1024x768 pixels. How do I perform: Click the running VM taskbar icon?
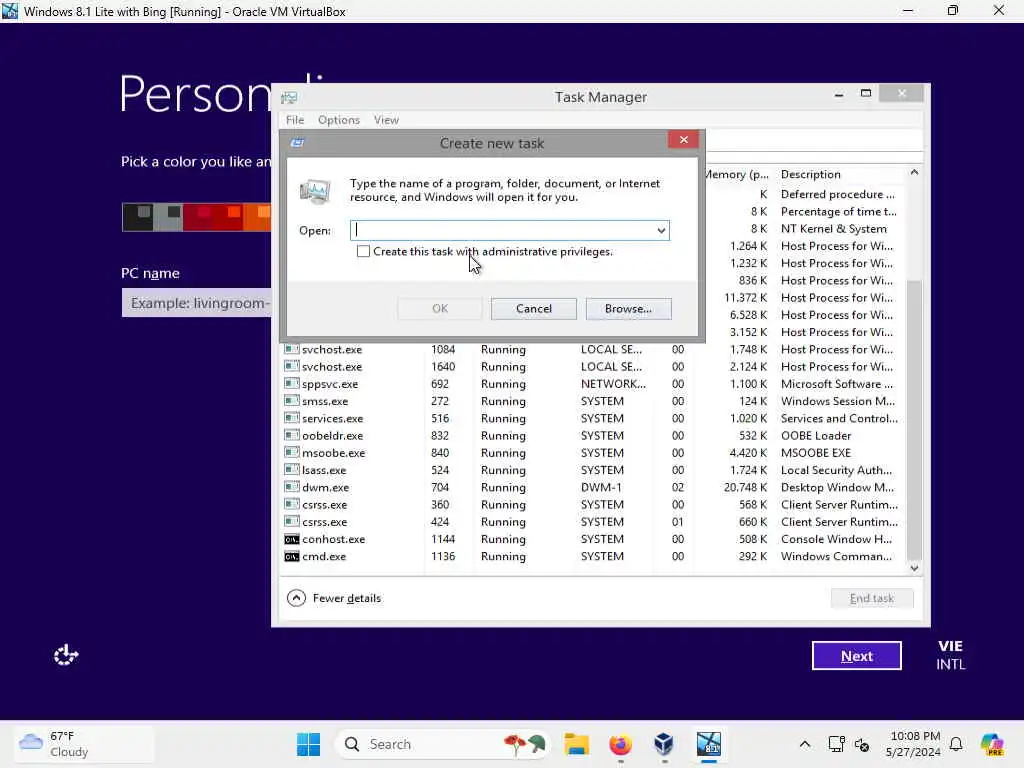(x=709, y=744)
